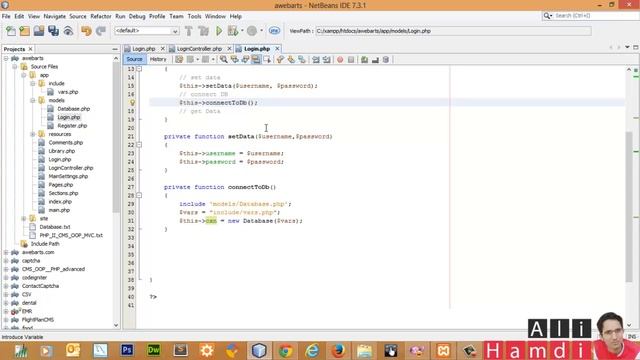
Task: Click the lightbulb hint on line 17
Action: coord(132,102)
